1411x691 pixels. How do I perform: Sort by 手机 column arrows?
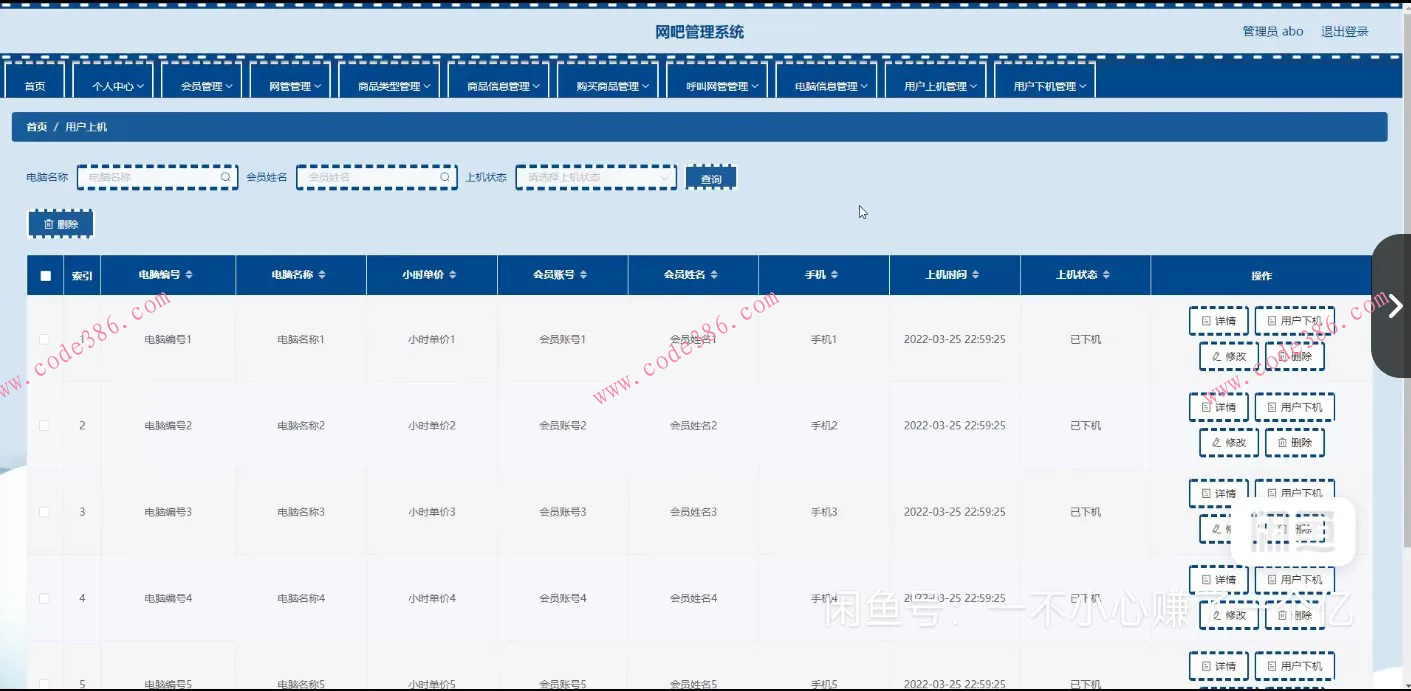834,274
